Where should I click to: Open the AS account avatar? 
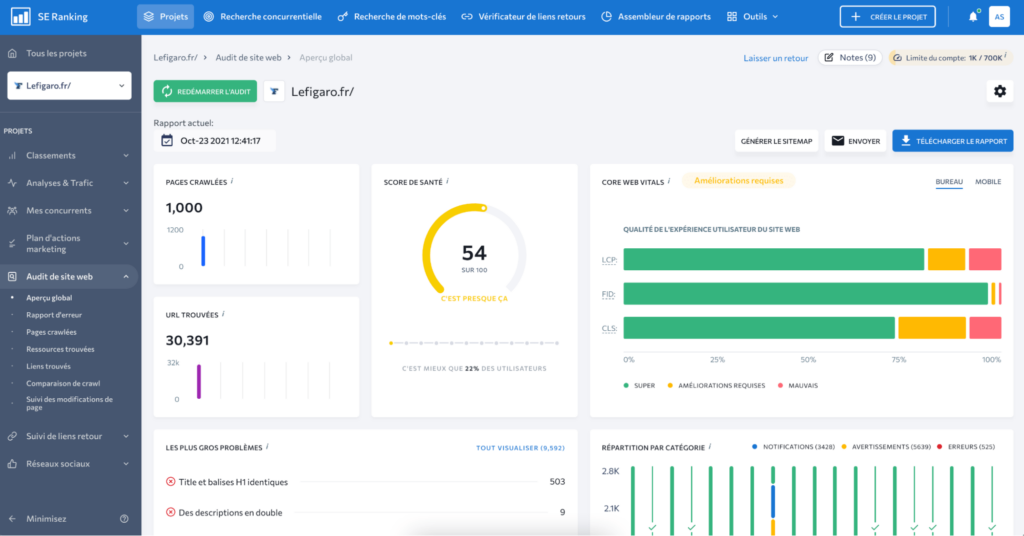click(999, 16)
